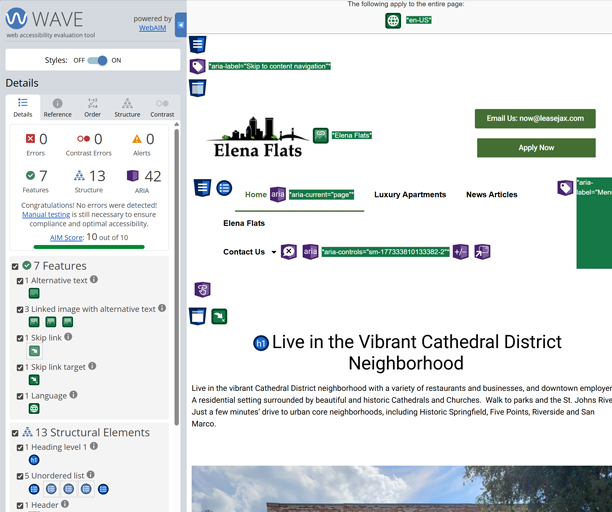The height and width of the screenshot is (512, 612).
Task: Uncheck 3 Linked image with alternative text
Action: pos(20,310)
